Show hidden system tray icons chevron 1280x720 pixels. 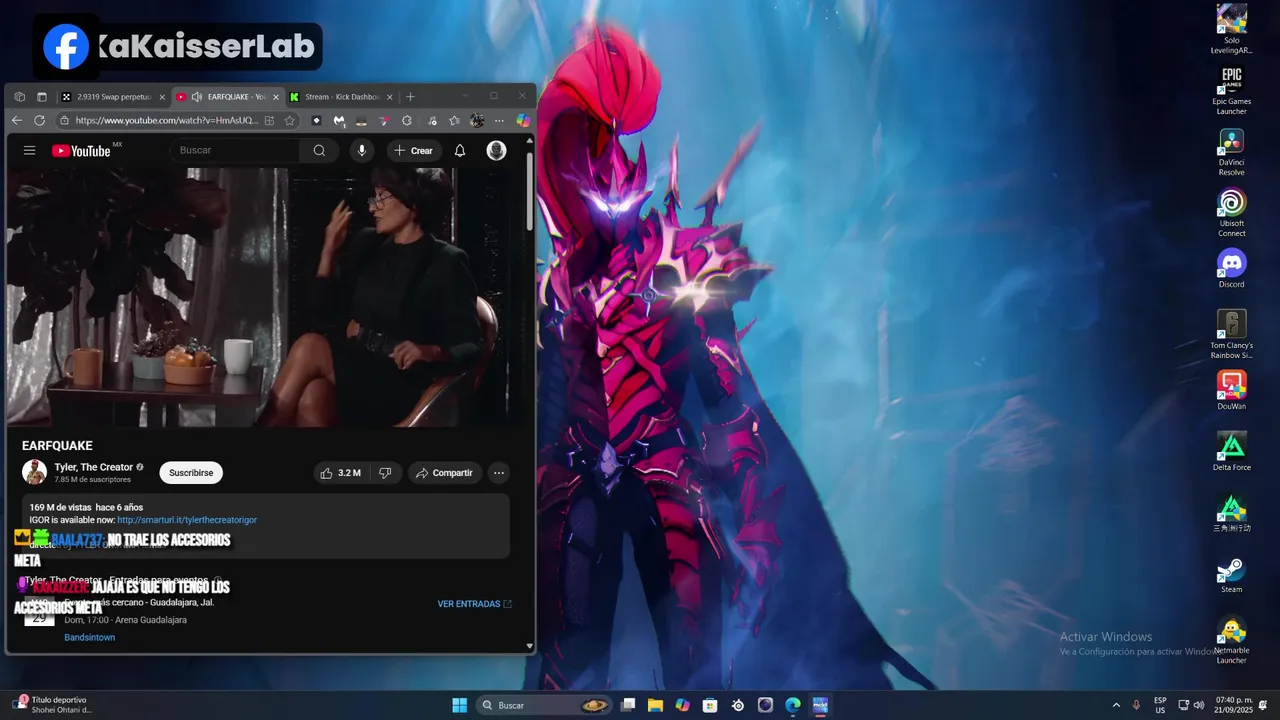[x=1116, y=705]
